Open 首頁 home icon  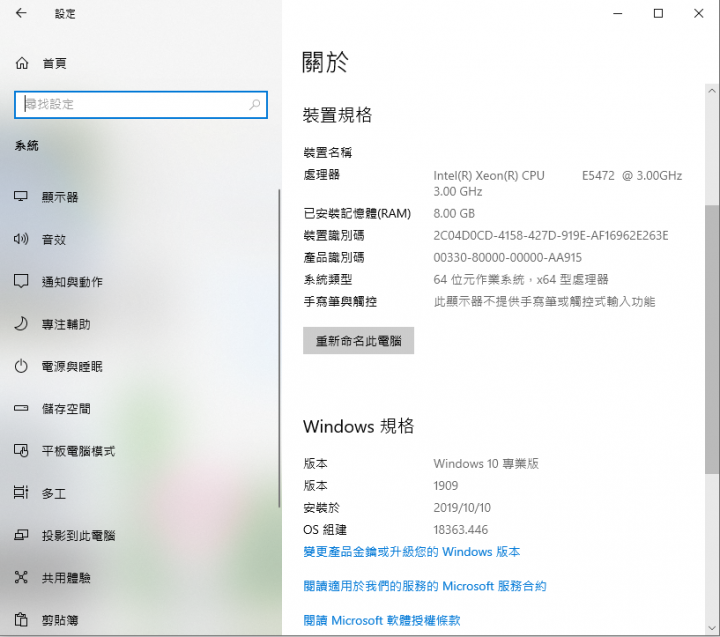point(22,63)
